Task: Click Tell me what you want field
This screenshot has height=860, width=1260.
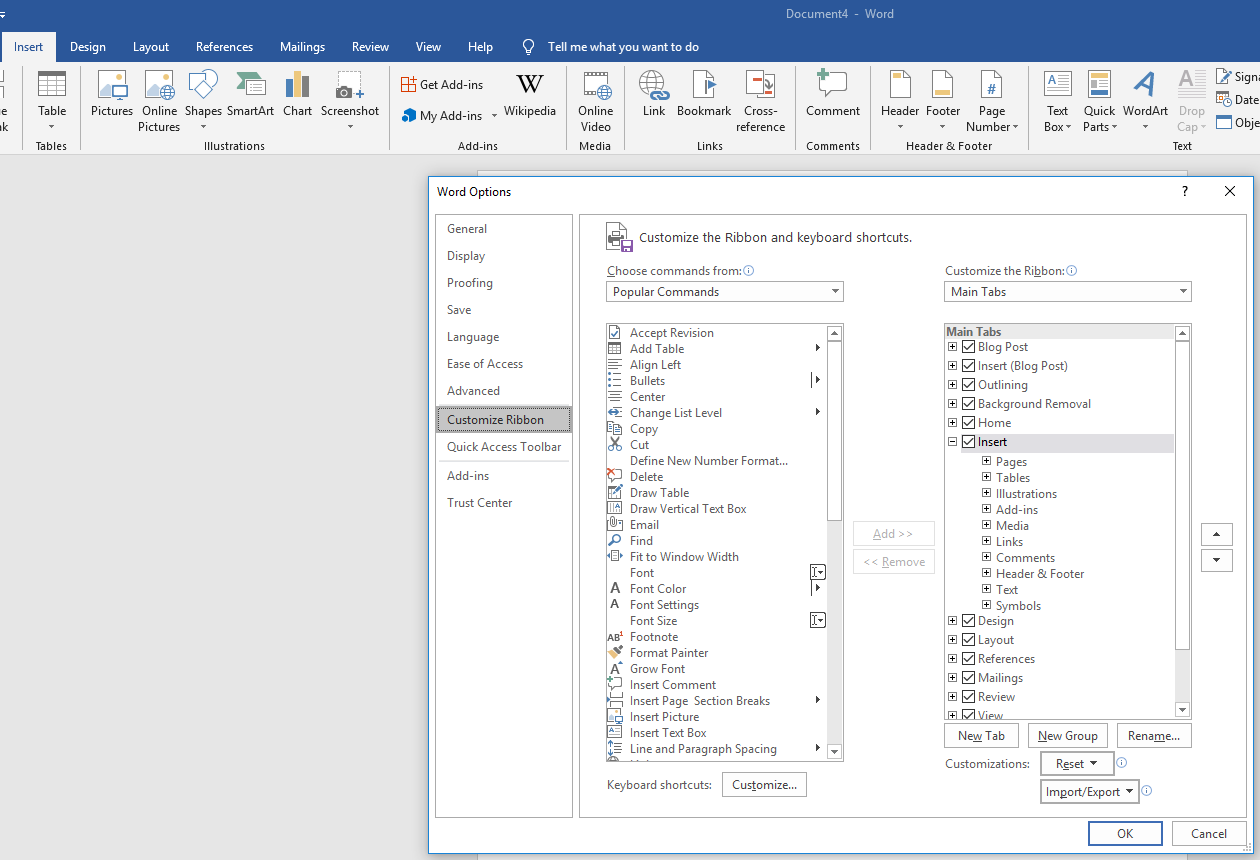Action: coord(623,47)
